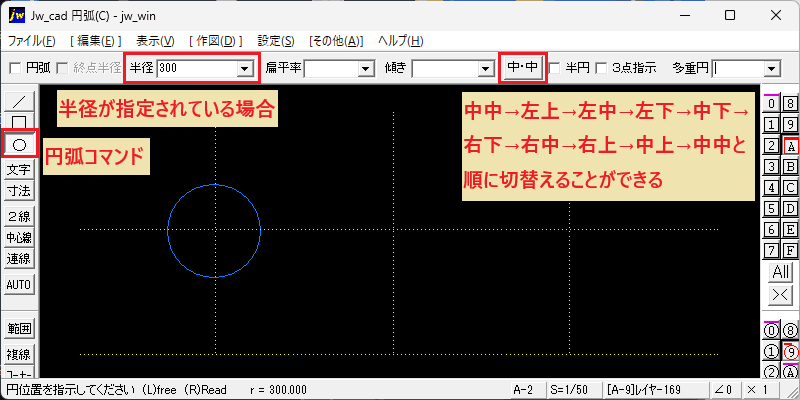
Task: Open the その他(A) menu
Action: (x=336, y=41)
